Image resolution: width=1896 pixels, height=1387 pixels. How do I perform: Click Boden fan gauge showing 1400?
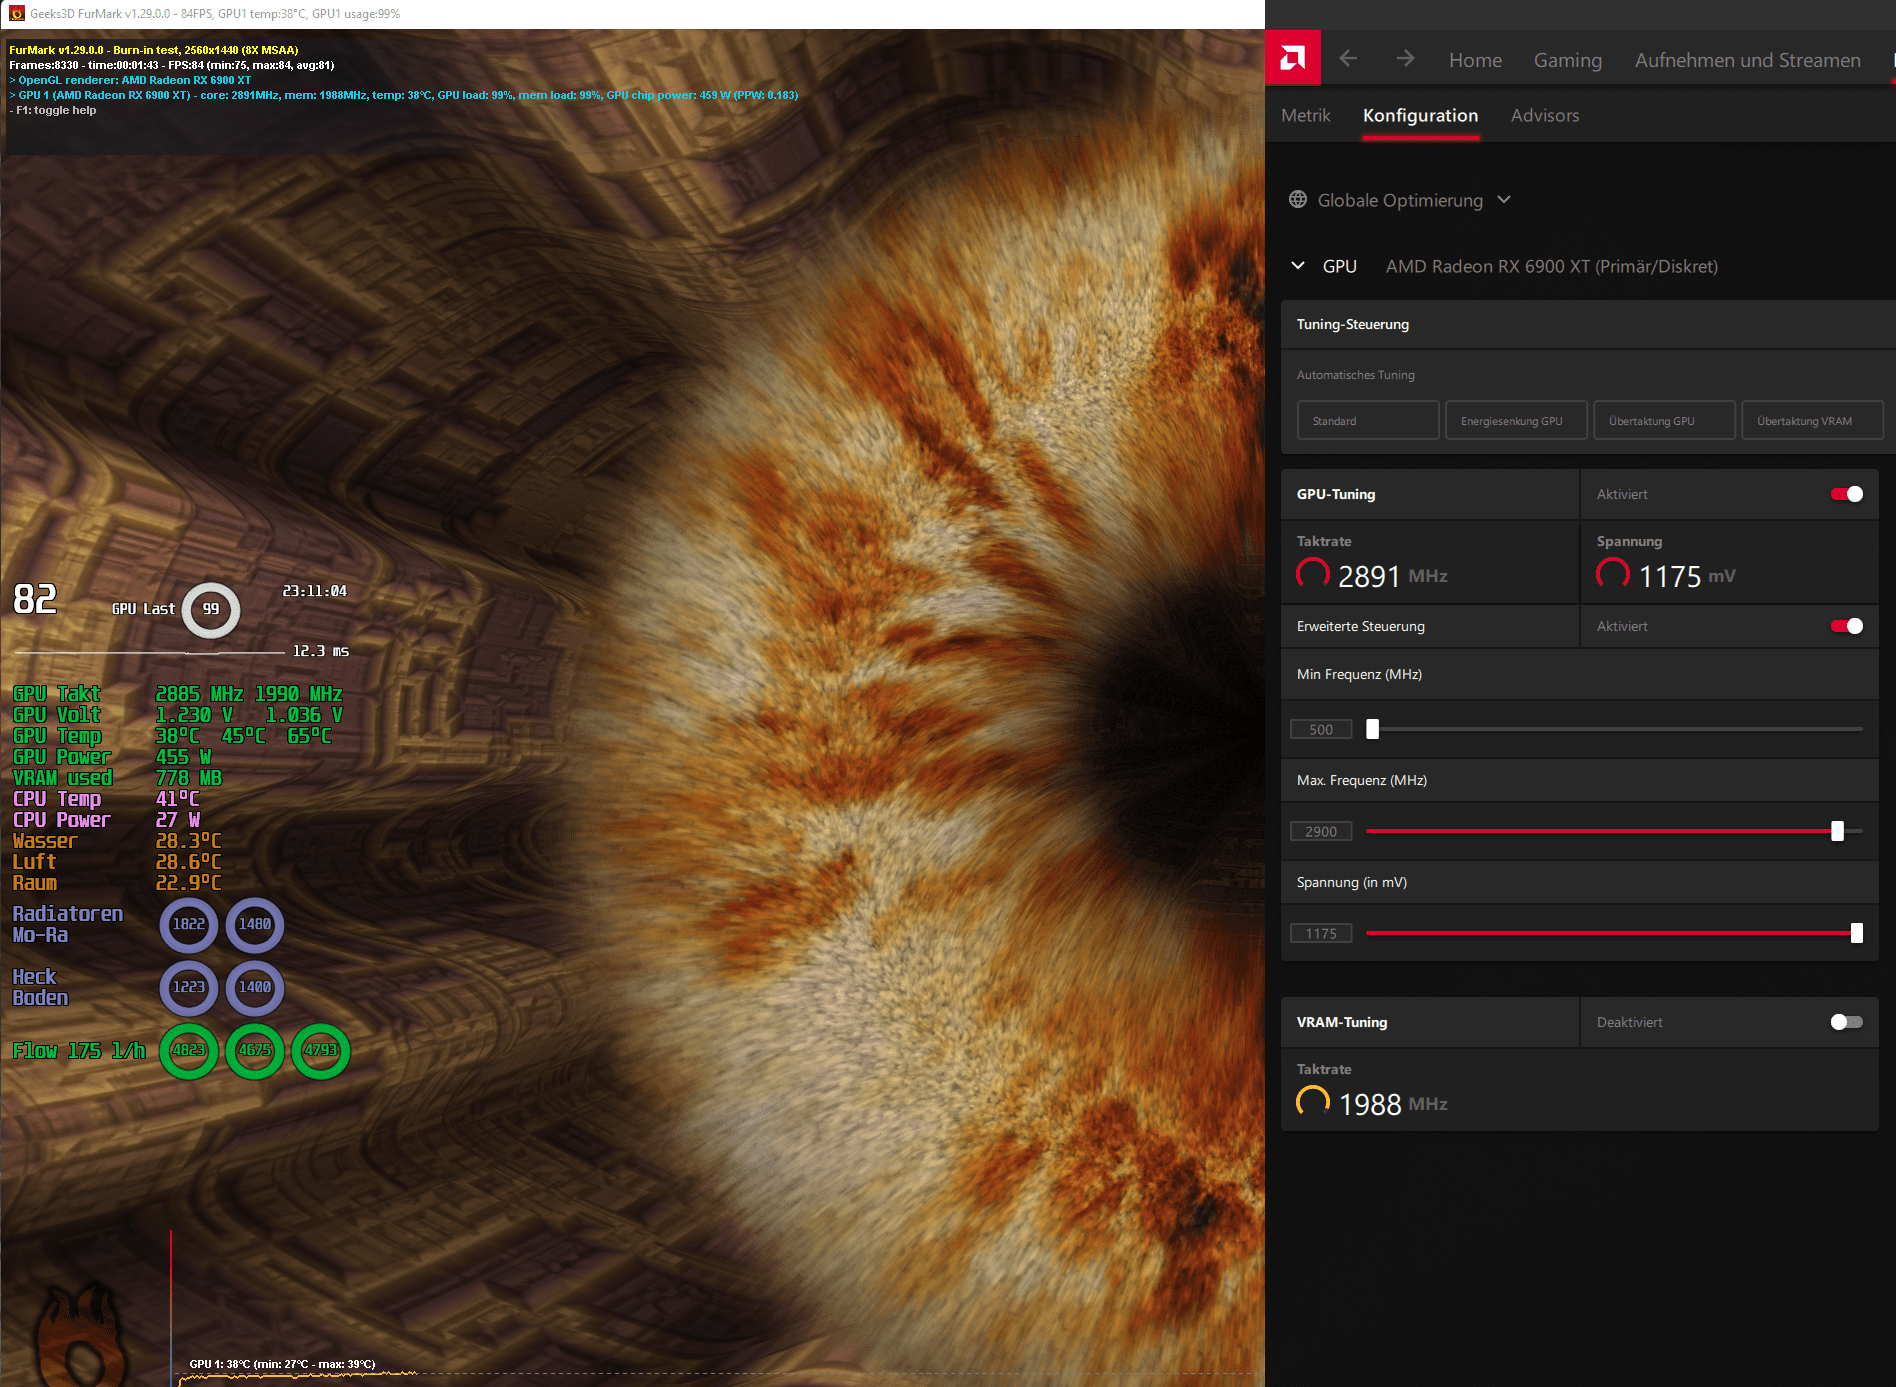point(255,988)
